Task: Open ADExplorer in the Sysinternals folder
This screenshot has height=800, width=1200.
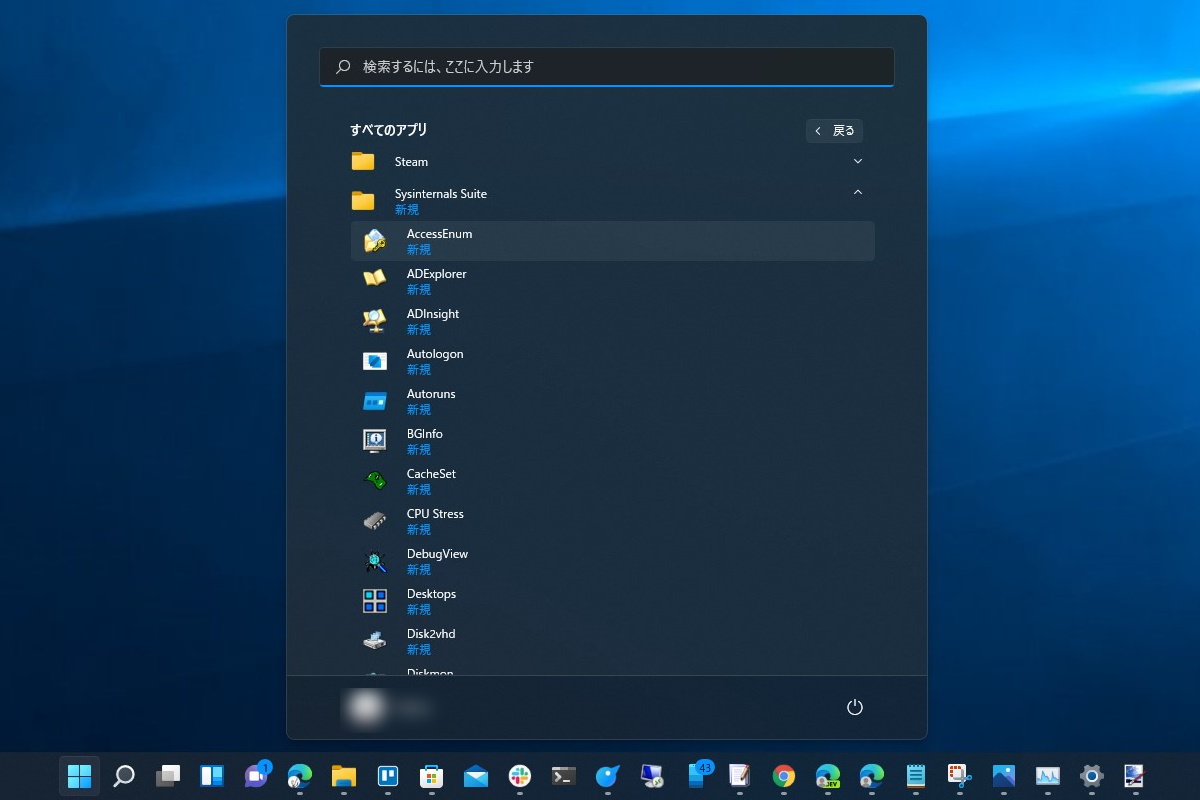Action: point(612,281)
